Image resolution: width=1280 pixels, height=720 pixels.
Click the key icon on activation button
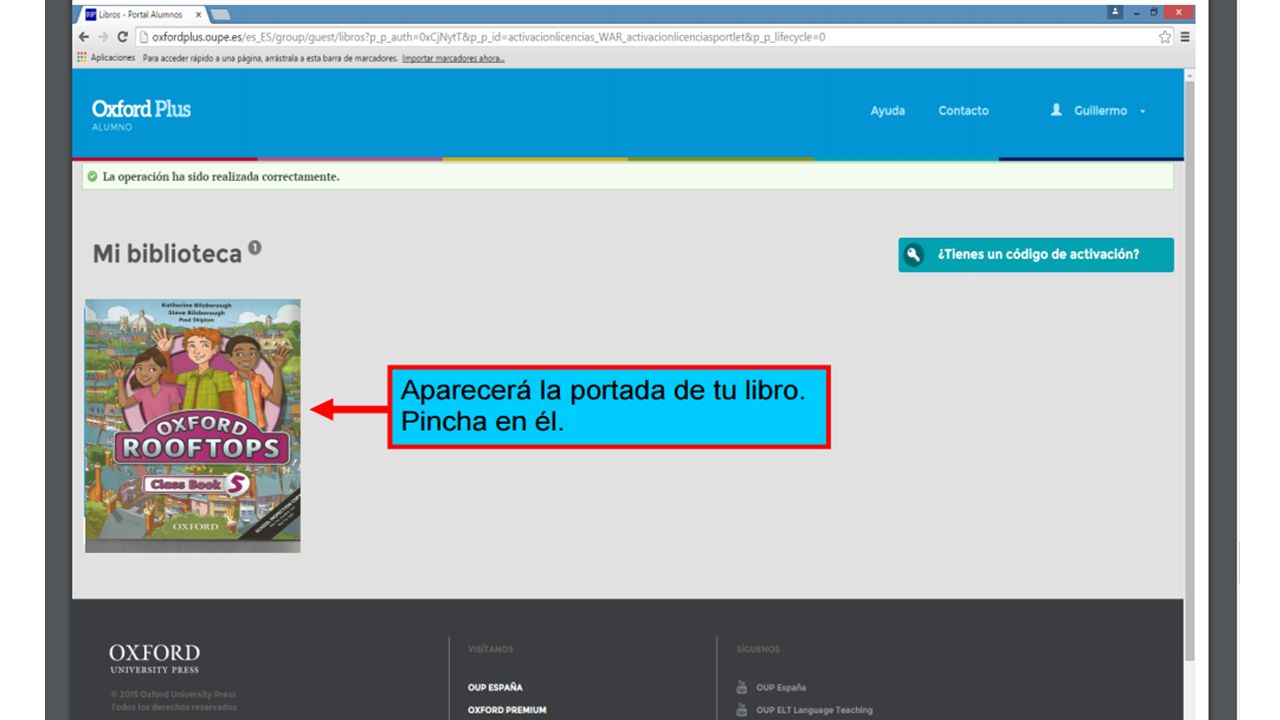(912, 255)
